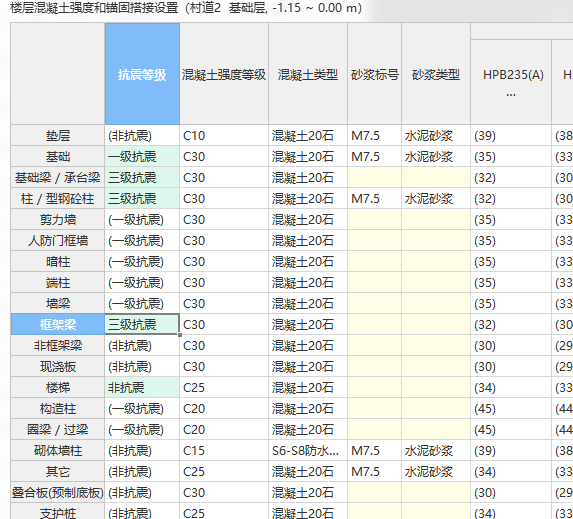Click C20 concrete grade in 圈梁 / 过梁 row
The width and height of the screenshot is (573, 519).
(224, 429)
